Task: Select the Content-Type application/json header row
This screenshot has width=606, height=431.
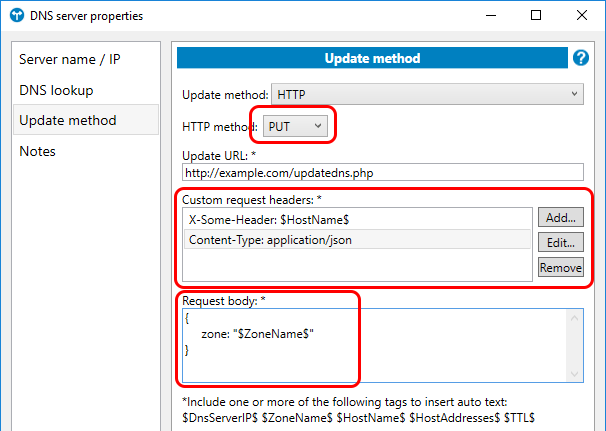Action: tap(270, 239)
